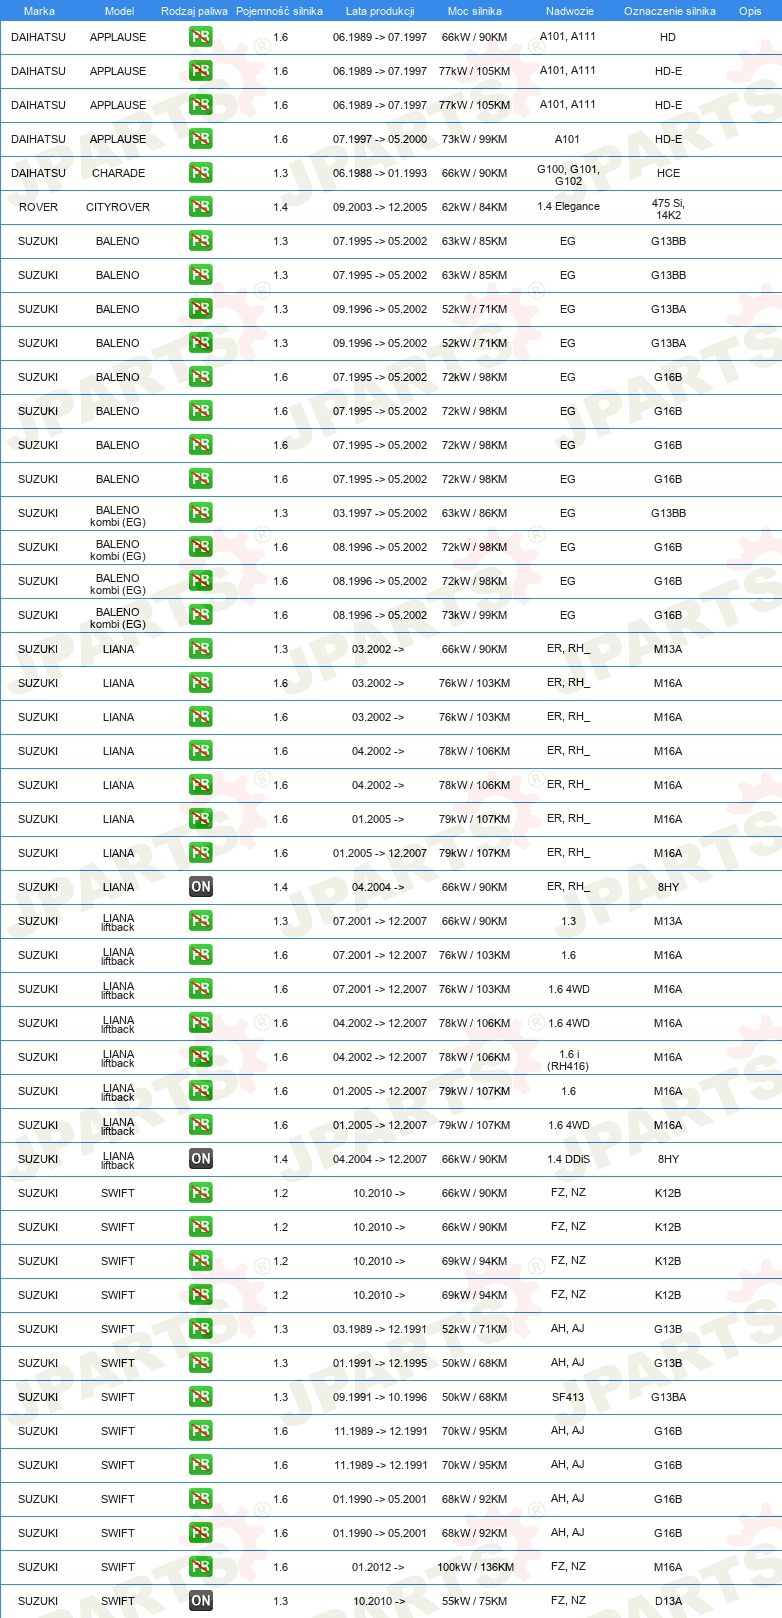Click petrol icon in SWIFT 52kW / 71KM G13B row
Screen dimensions: 782x1618
pyautogui.click(x=201, y=1329)
